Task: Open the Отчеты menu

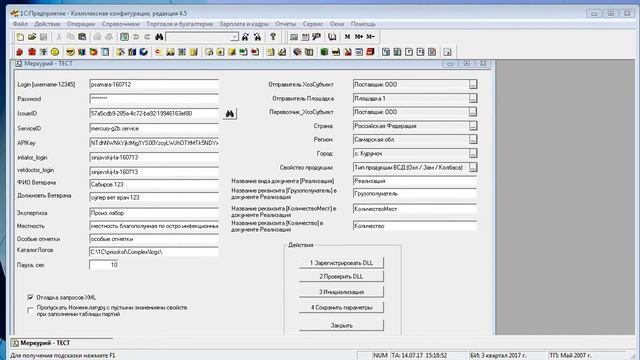Action: coord(285,24)
